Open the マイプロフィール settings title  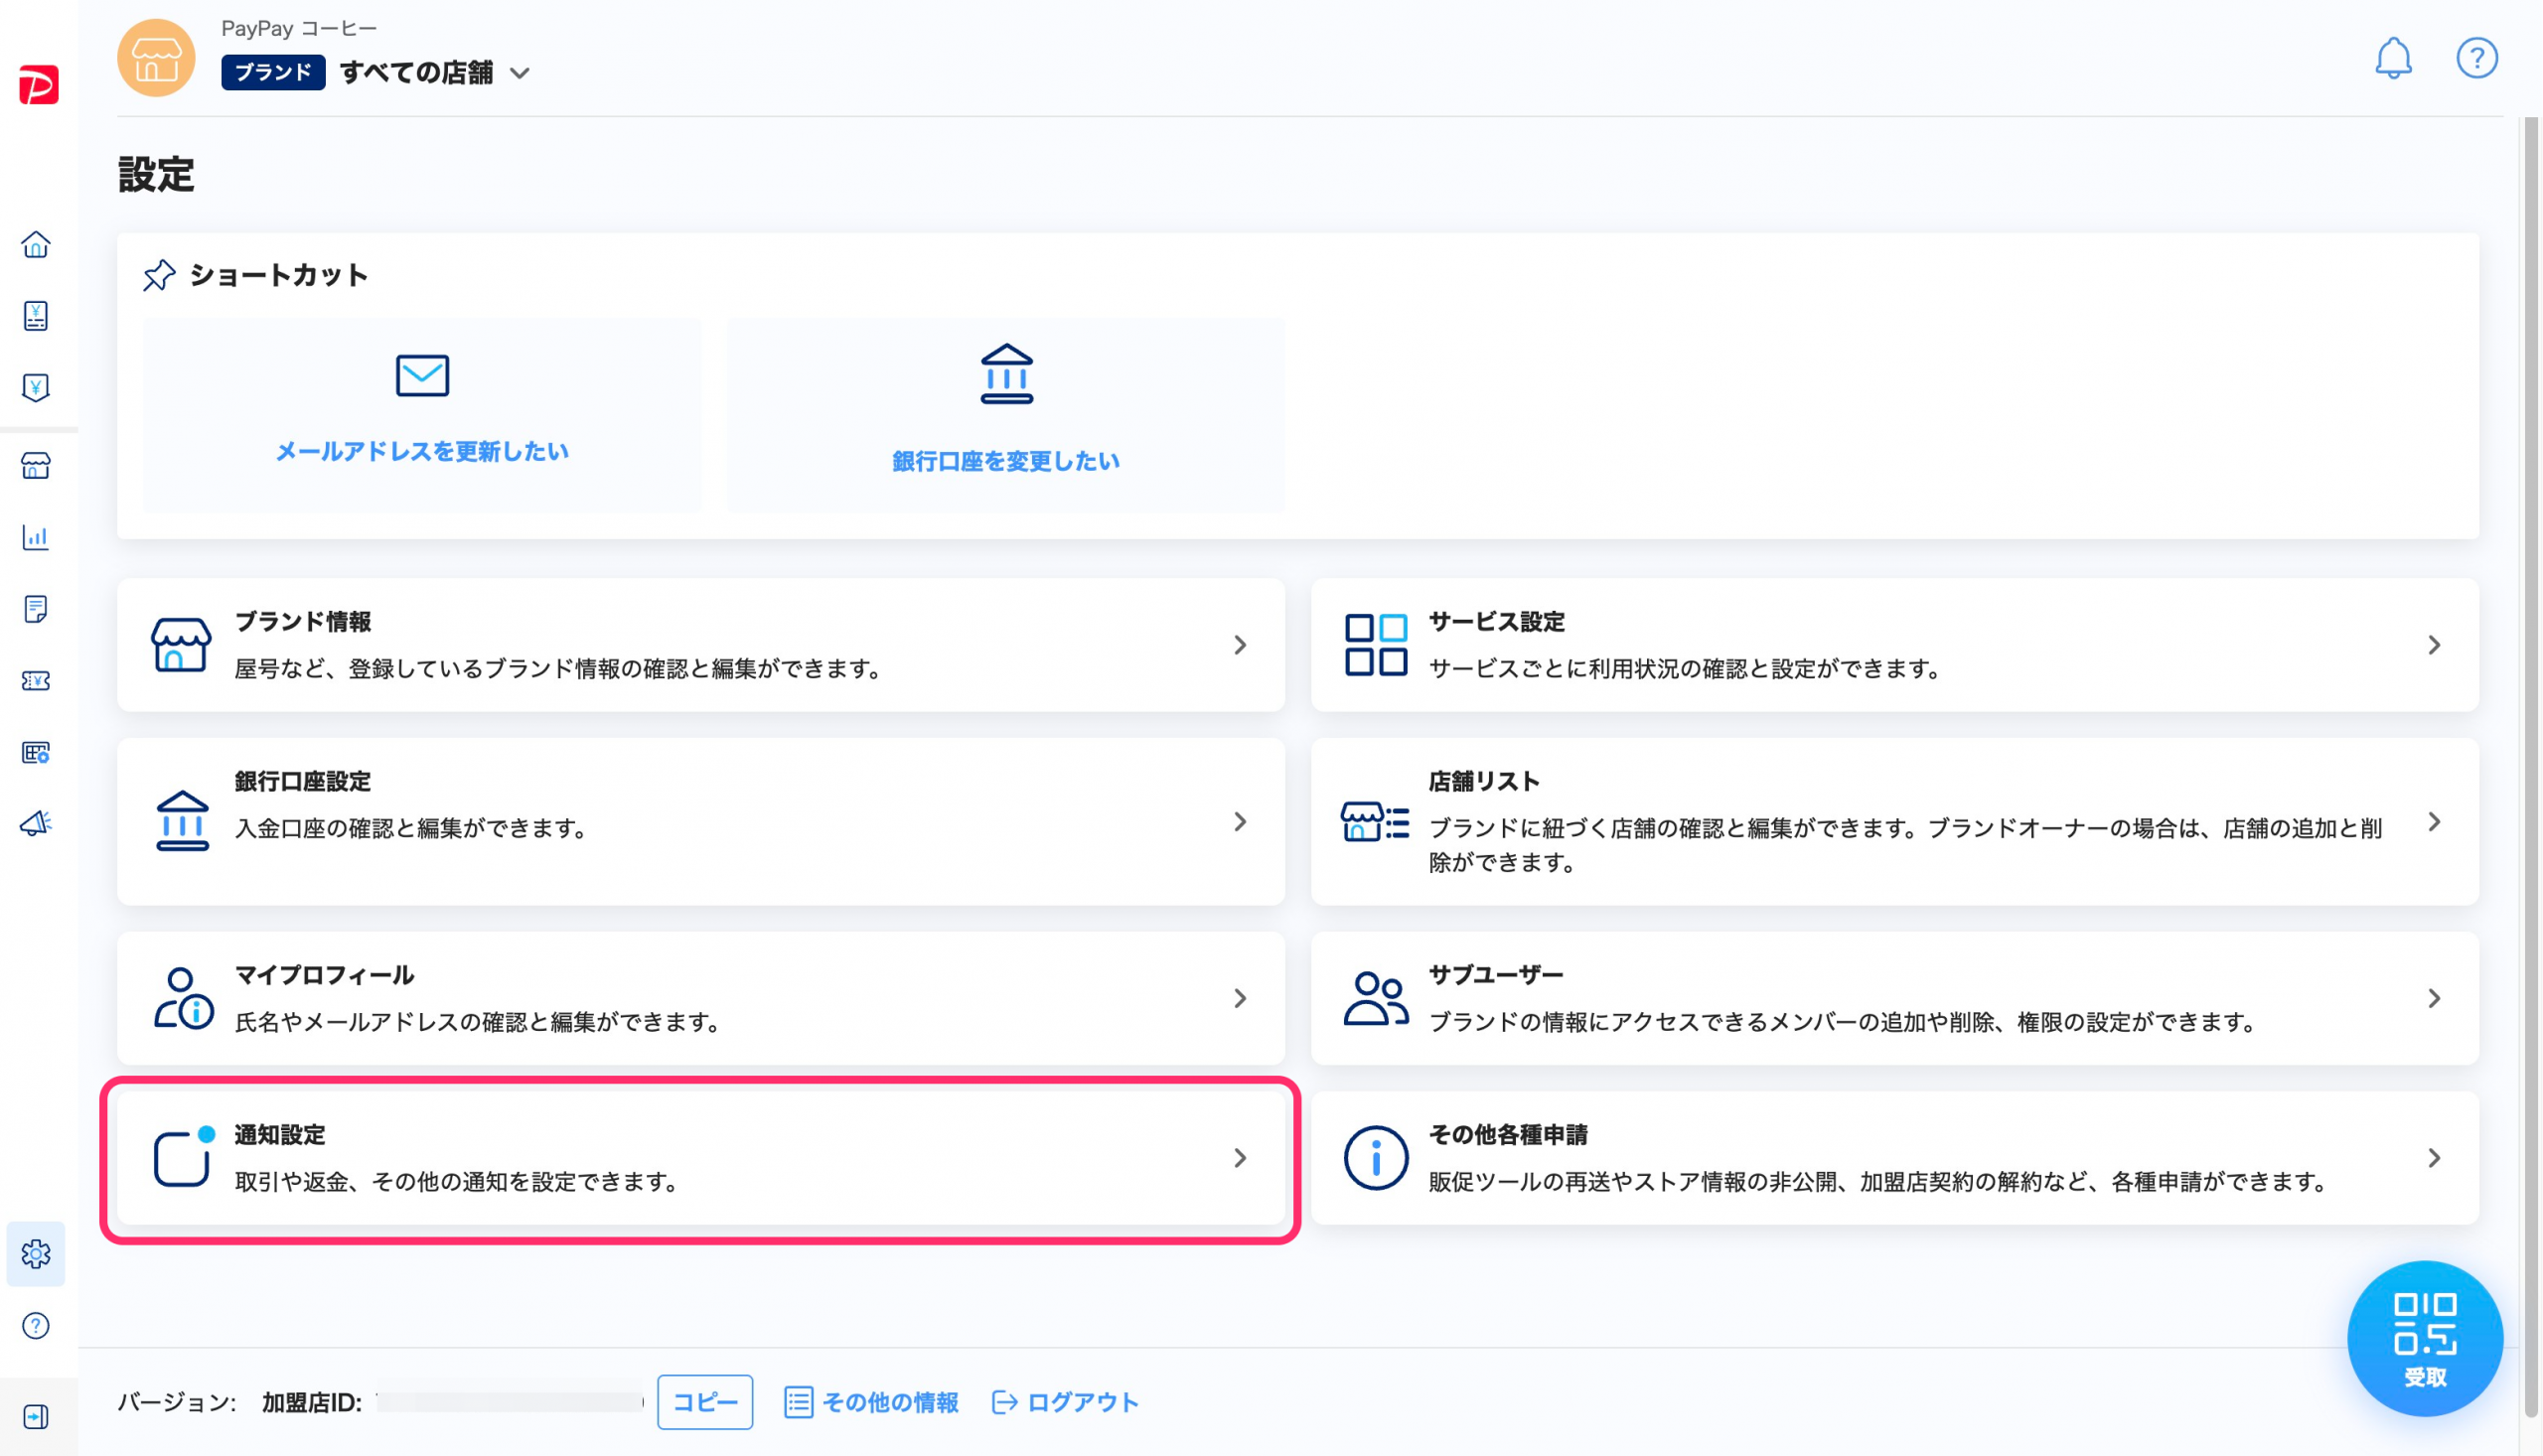tap(324, 975)
